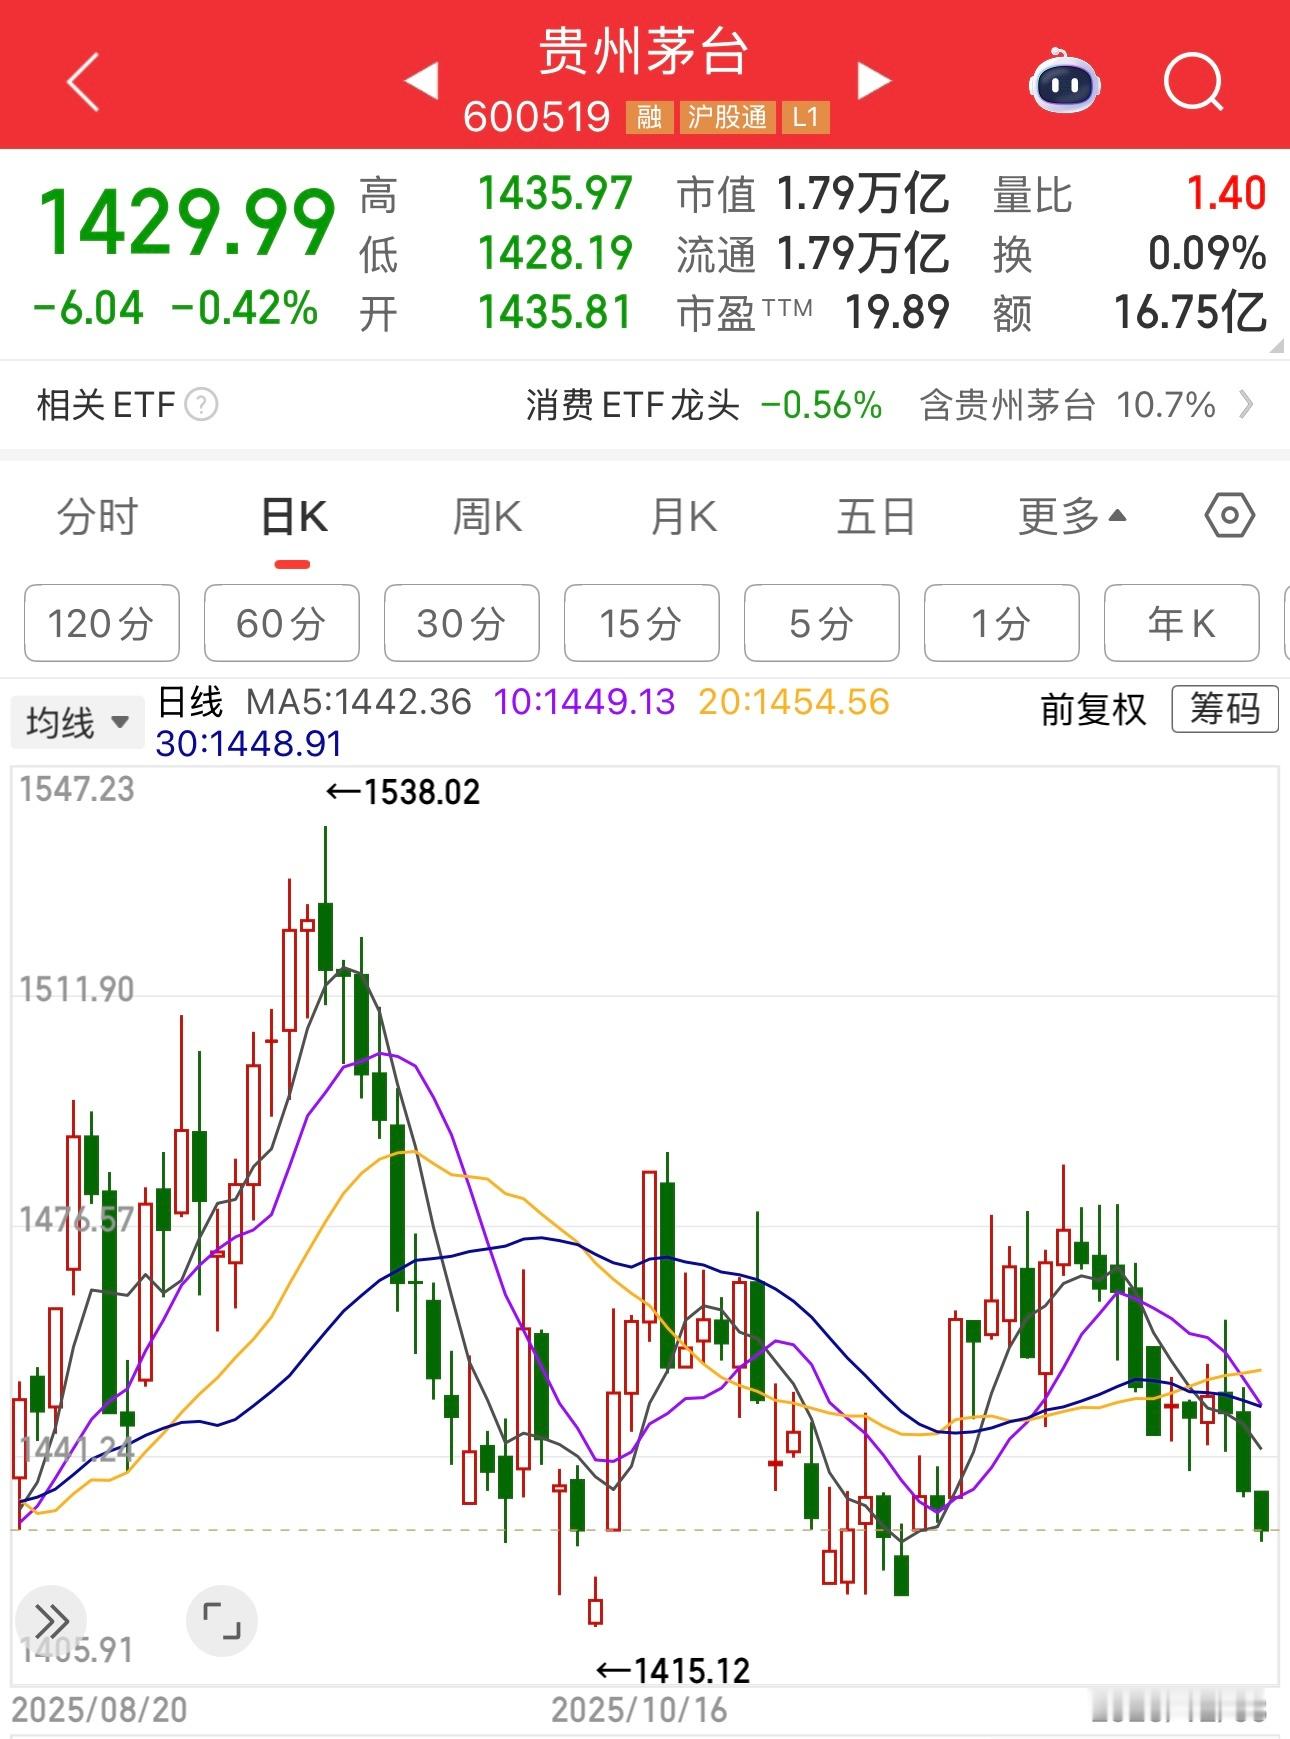Open the related ETF chevron arrow
The width and height of the screenshot is (1290, 1739).
coord(1246,405)
